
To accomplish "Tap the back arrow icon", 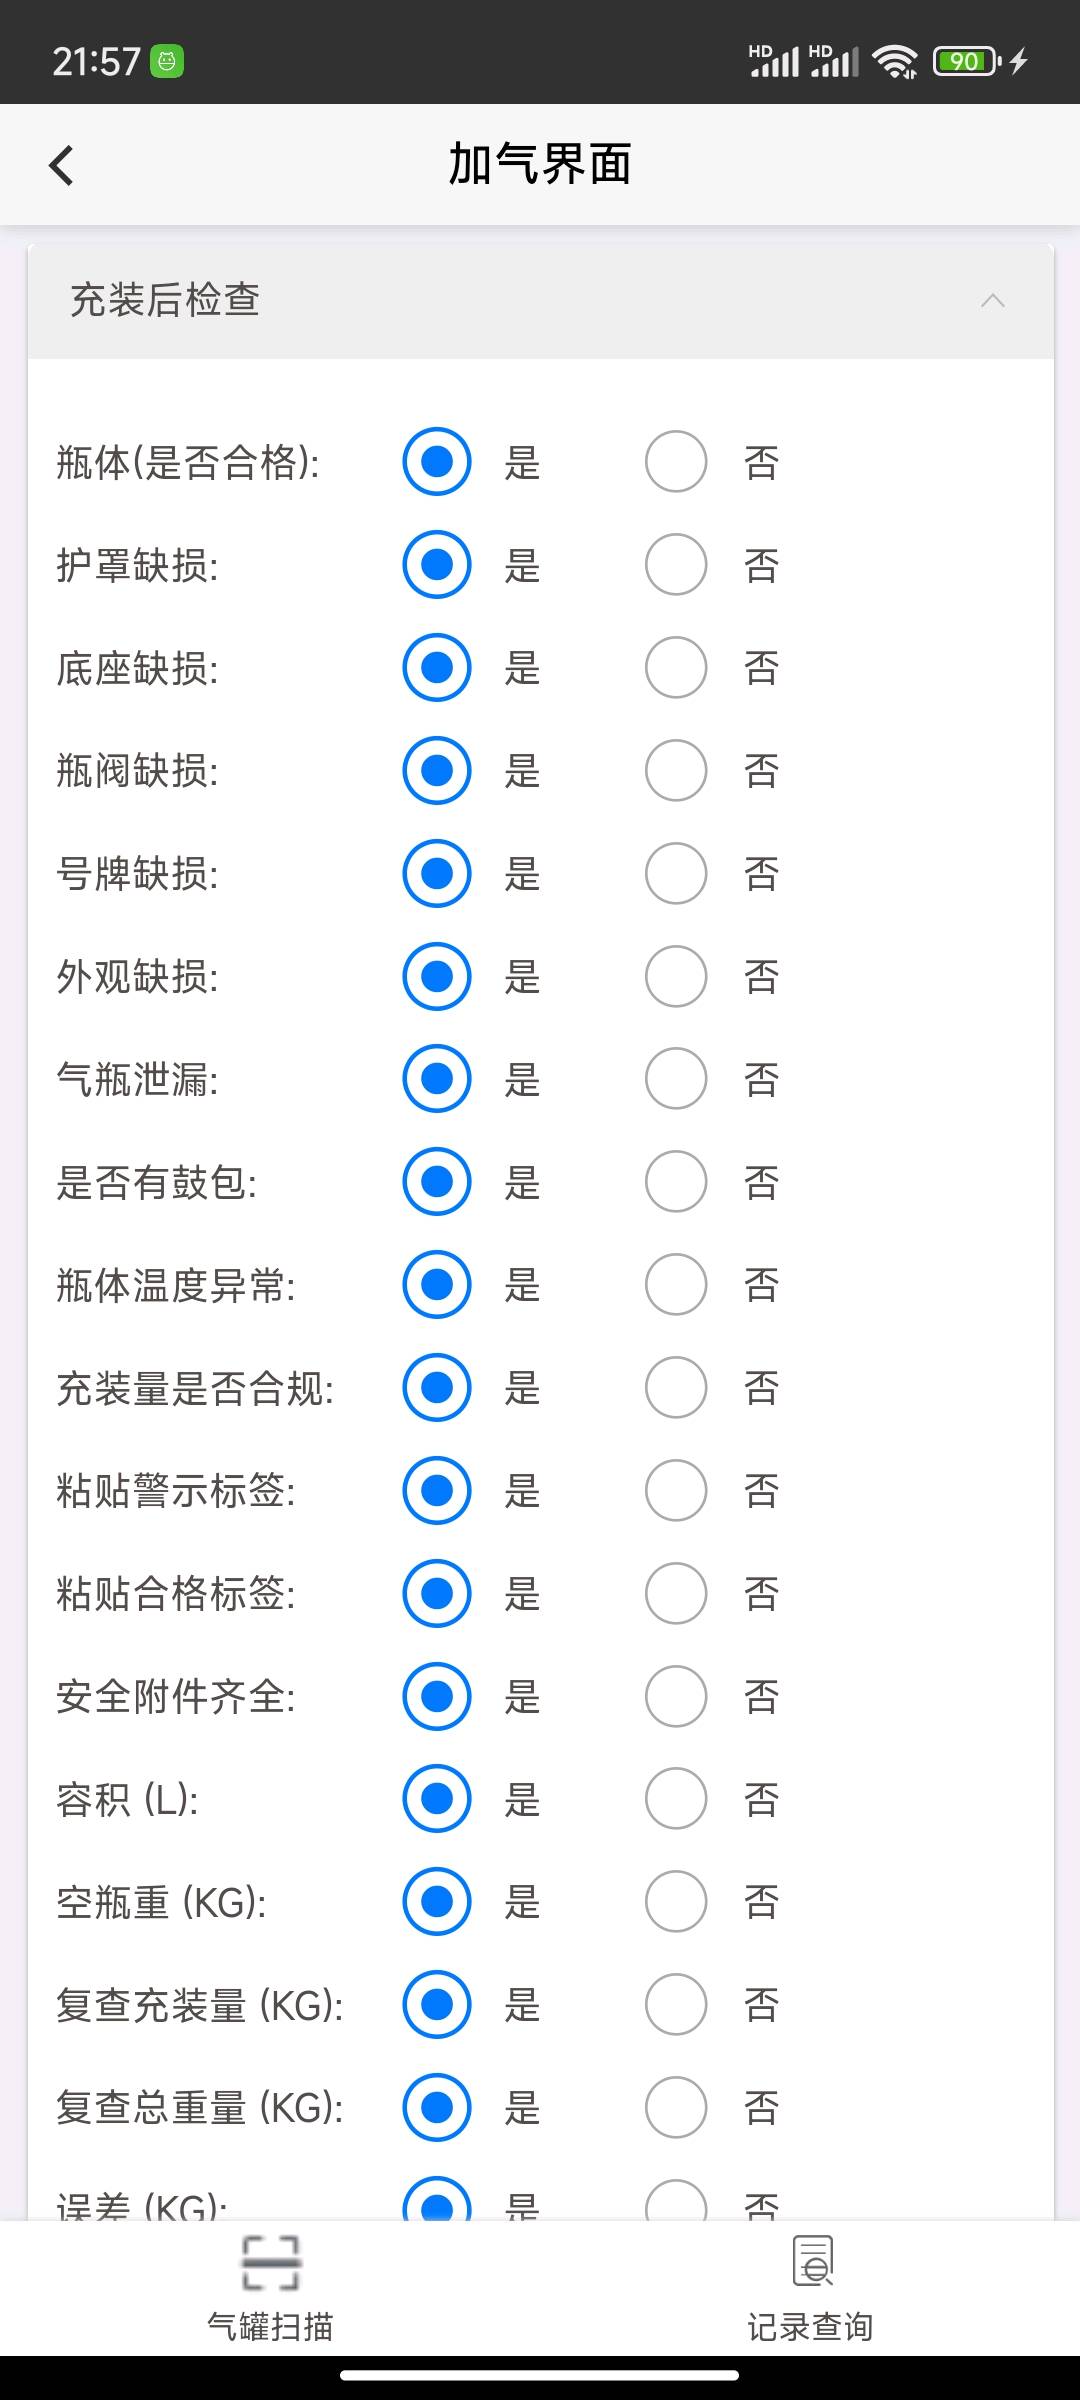I will coord(62,165).
